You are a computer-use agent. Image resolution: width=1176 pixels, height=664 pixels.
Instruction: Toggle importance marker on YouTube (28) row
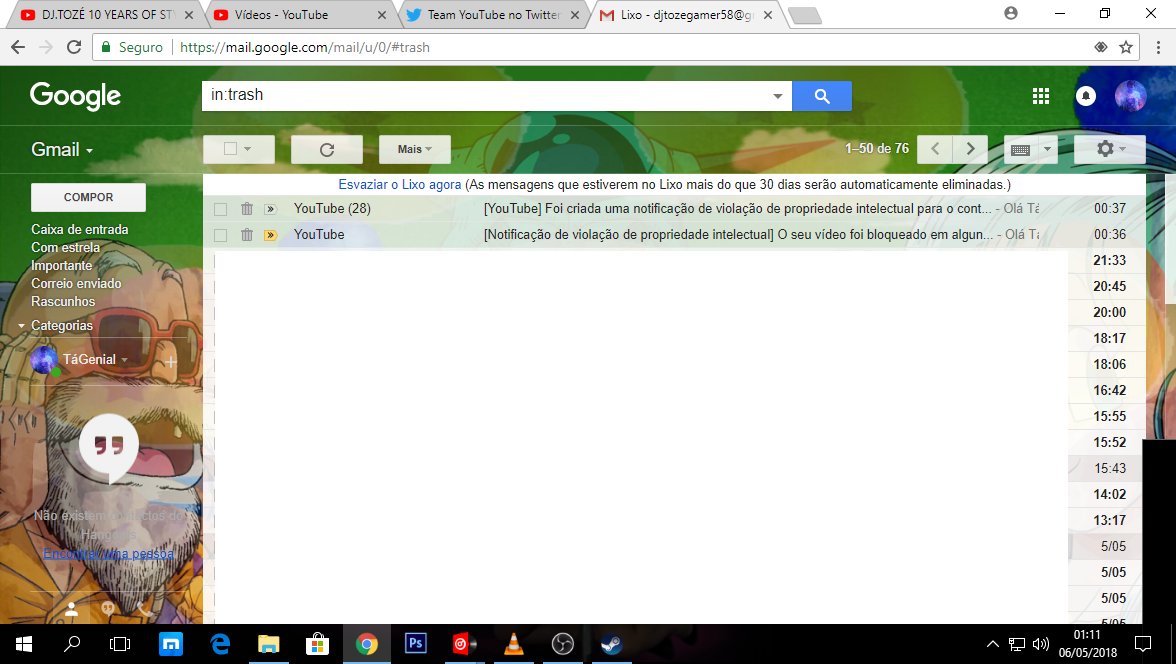(x=271, y=209)
